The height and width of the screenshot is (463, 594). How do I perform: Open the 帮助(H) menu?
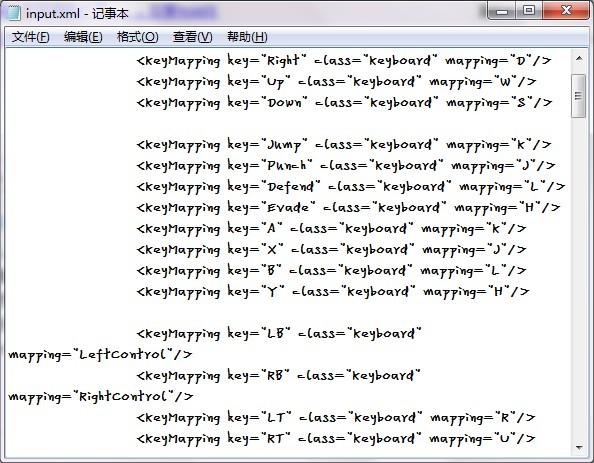coord(247,37)
